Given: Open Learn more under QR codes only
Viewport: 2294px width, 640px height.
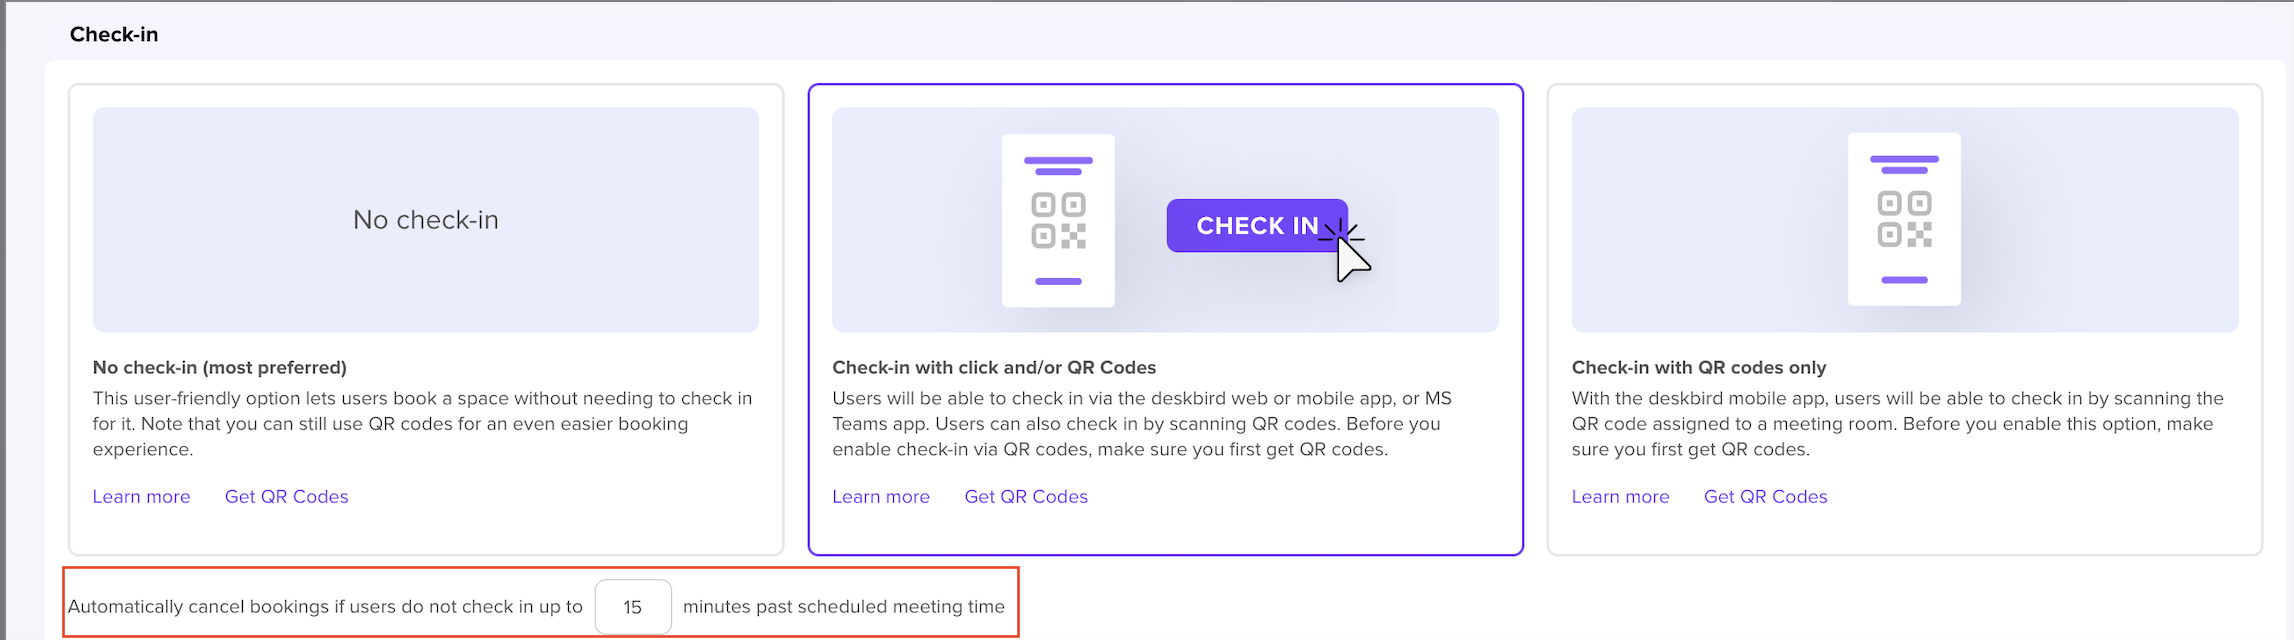Looking at the screenshot, I should click(x=1620, y=497).
